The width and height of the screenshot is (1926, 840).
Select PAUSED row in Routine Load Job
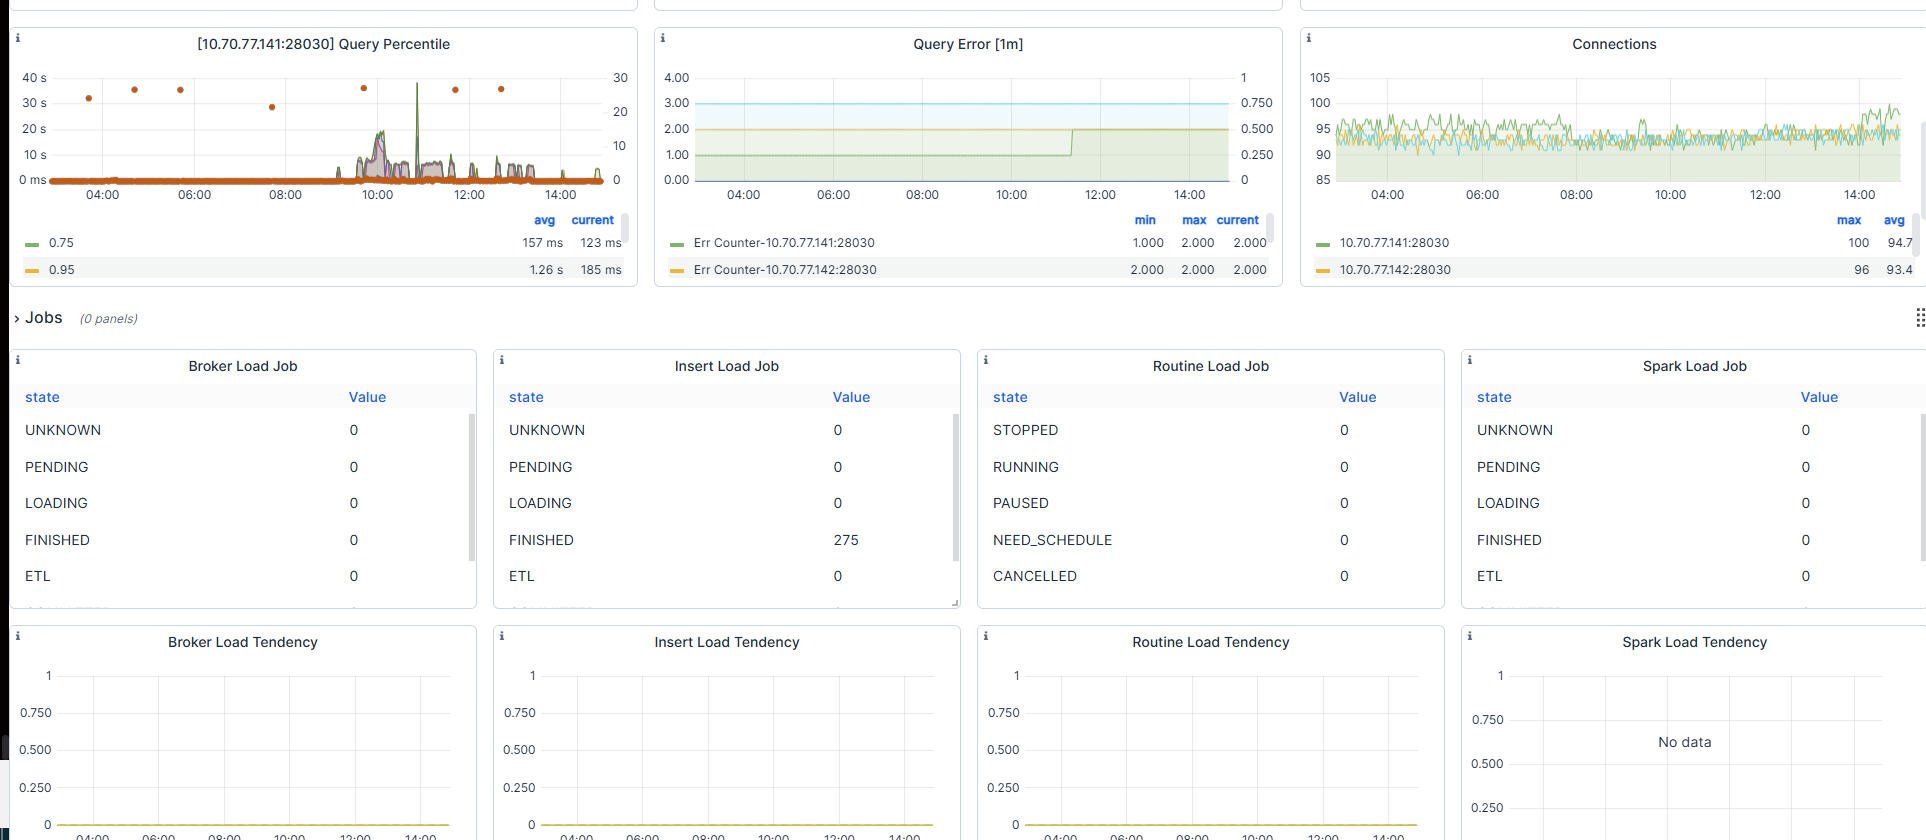1210,503
